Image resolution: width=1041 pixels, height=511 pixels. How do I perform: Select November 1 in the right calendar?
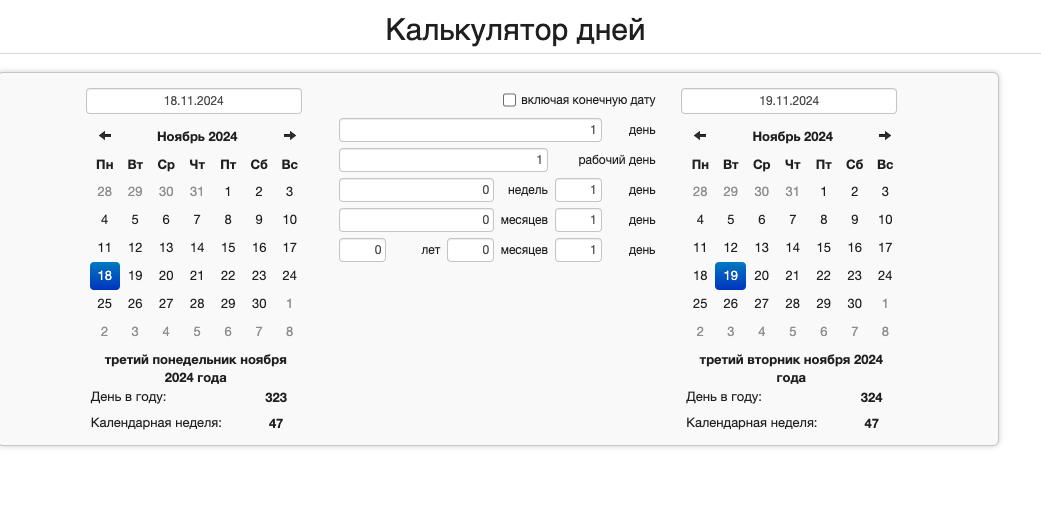point(823,192)
